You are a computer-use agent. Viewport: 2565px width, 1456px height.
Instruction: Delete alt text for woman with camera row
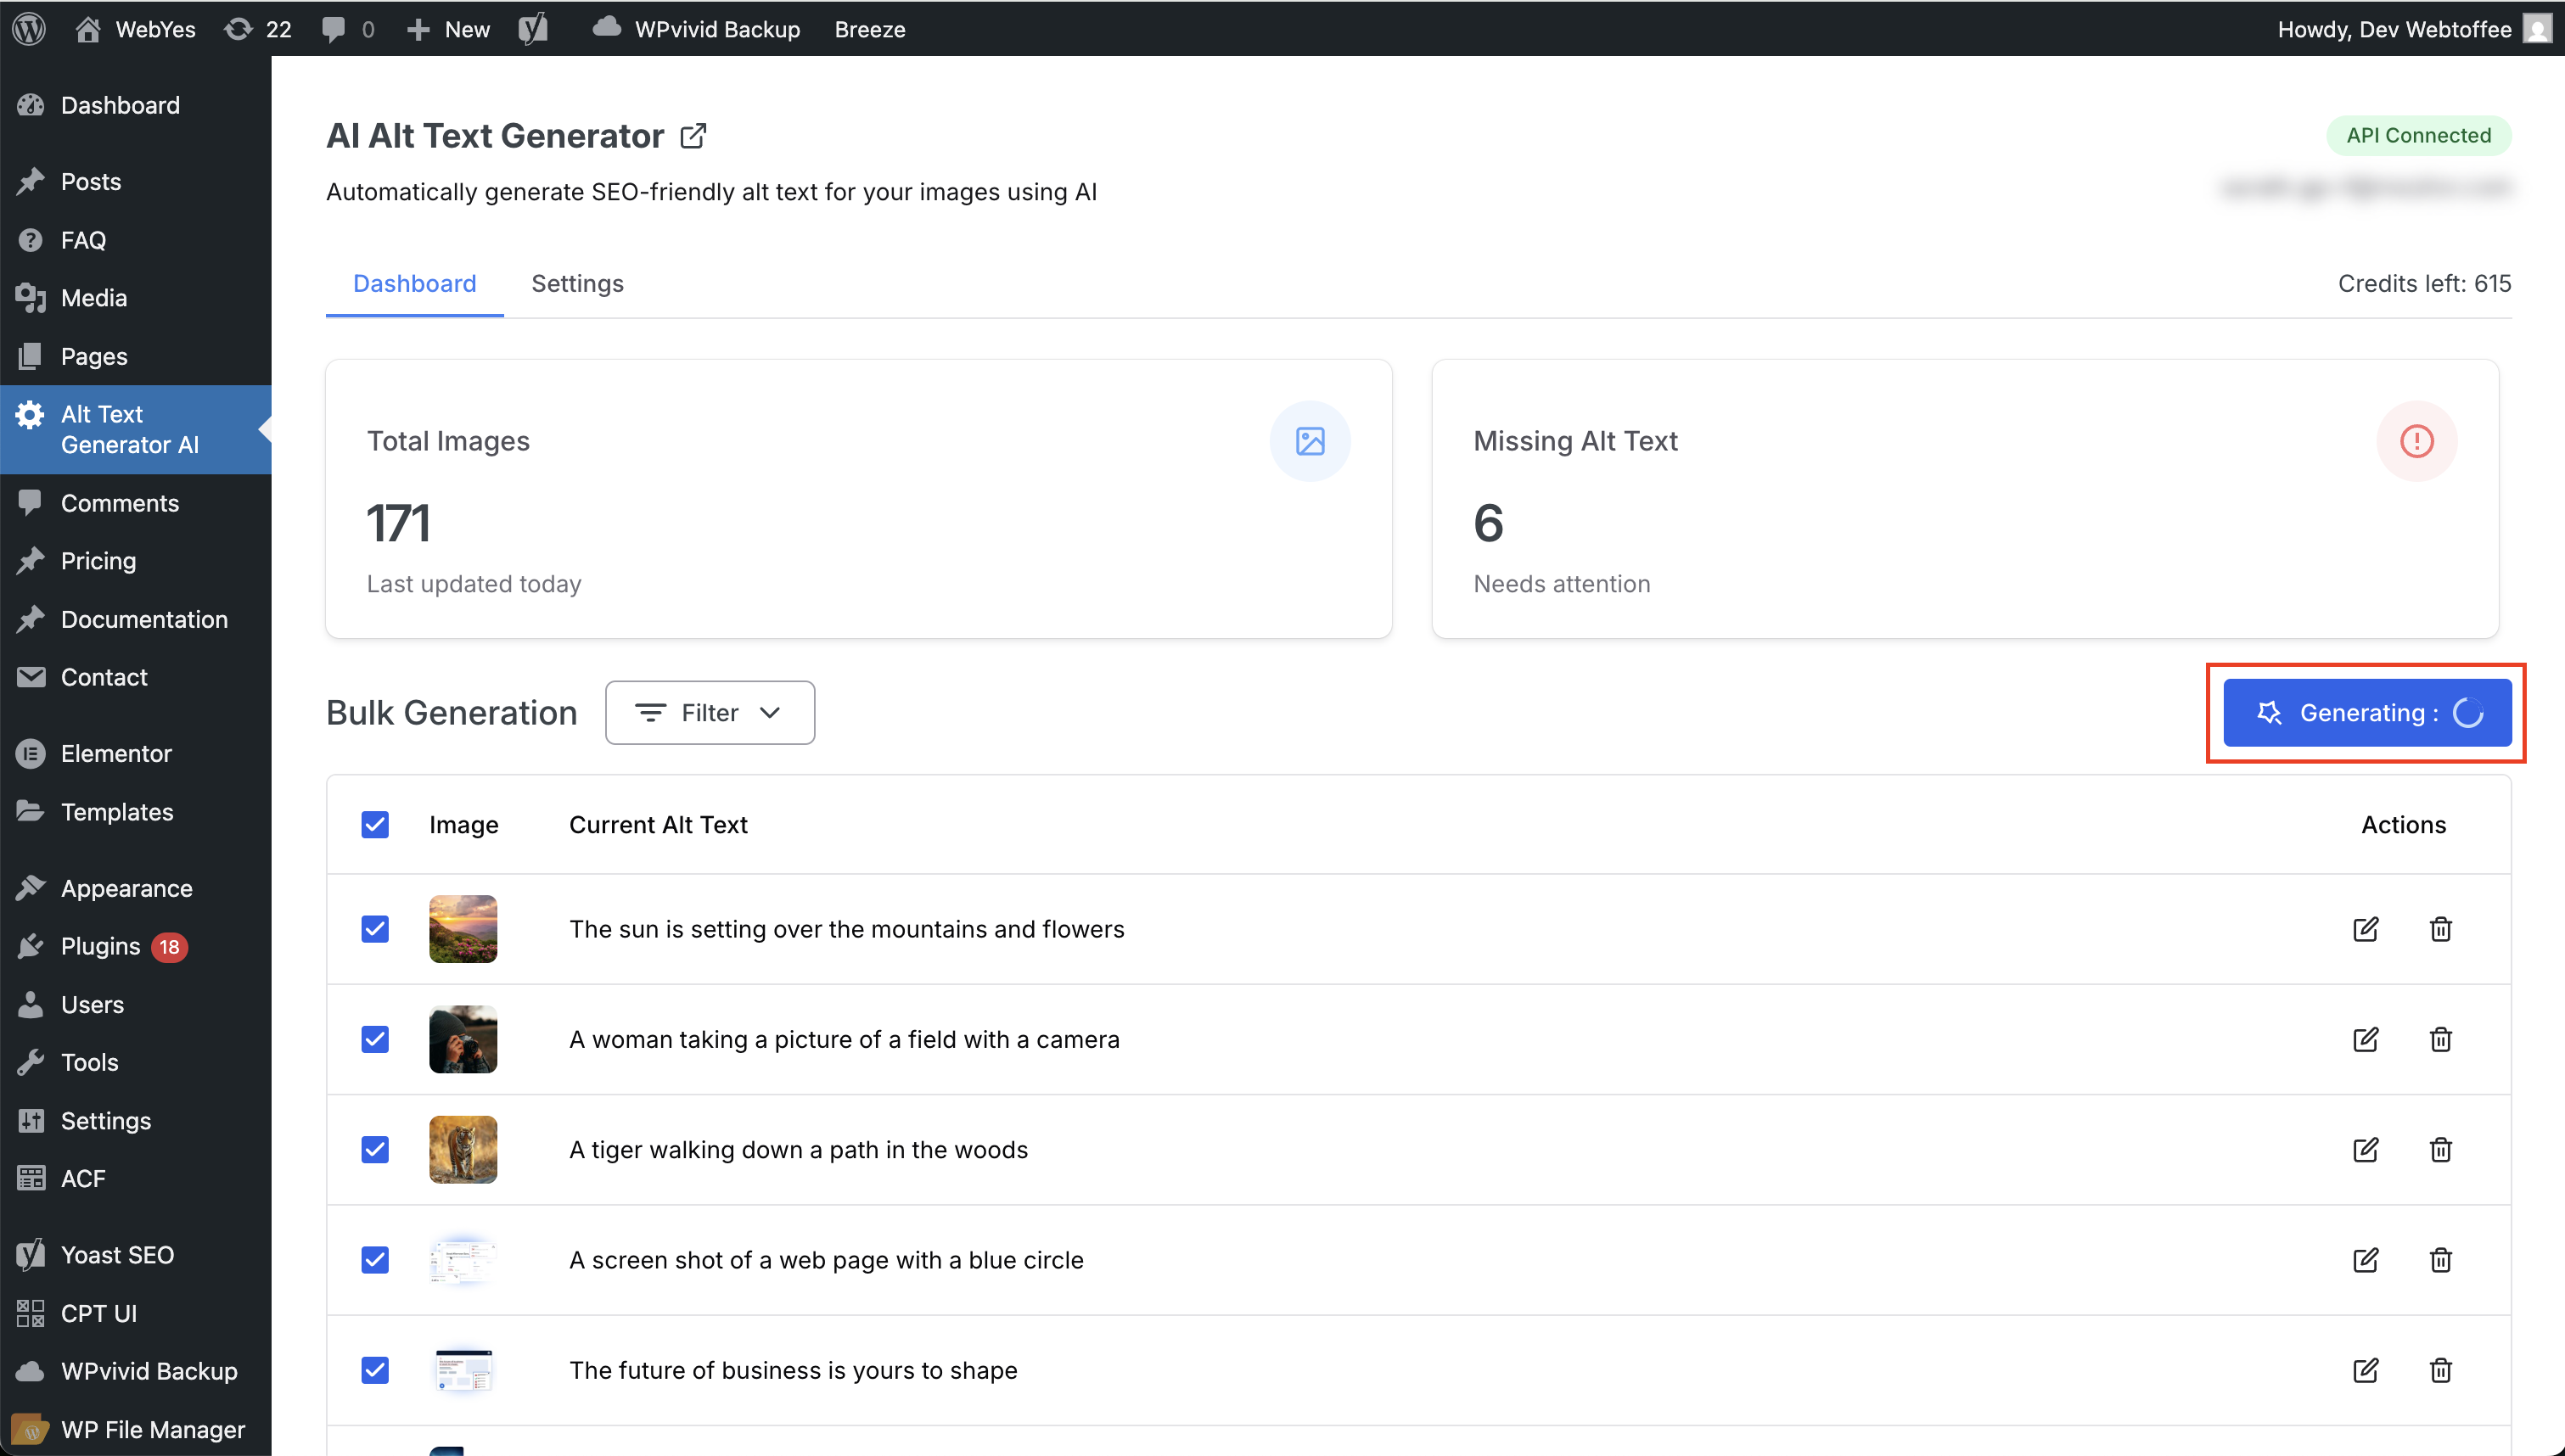click(x=2441, y=1040)
